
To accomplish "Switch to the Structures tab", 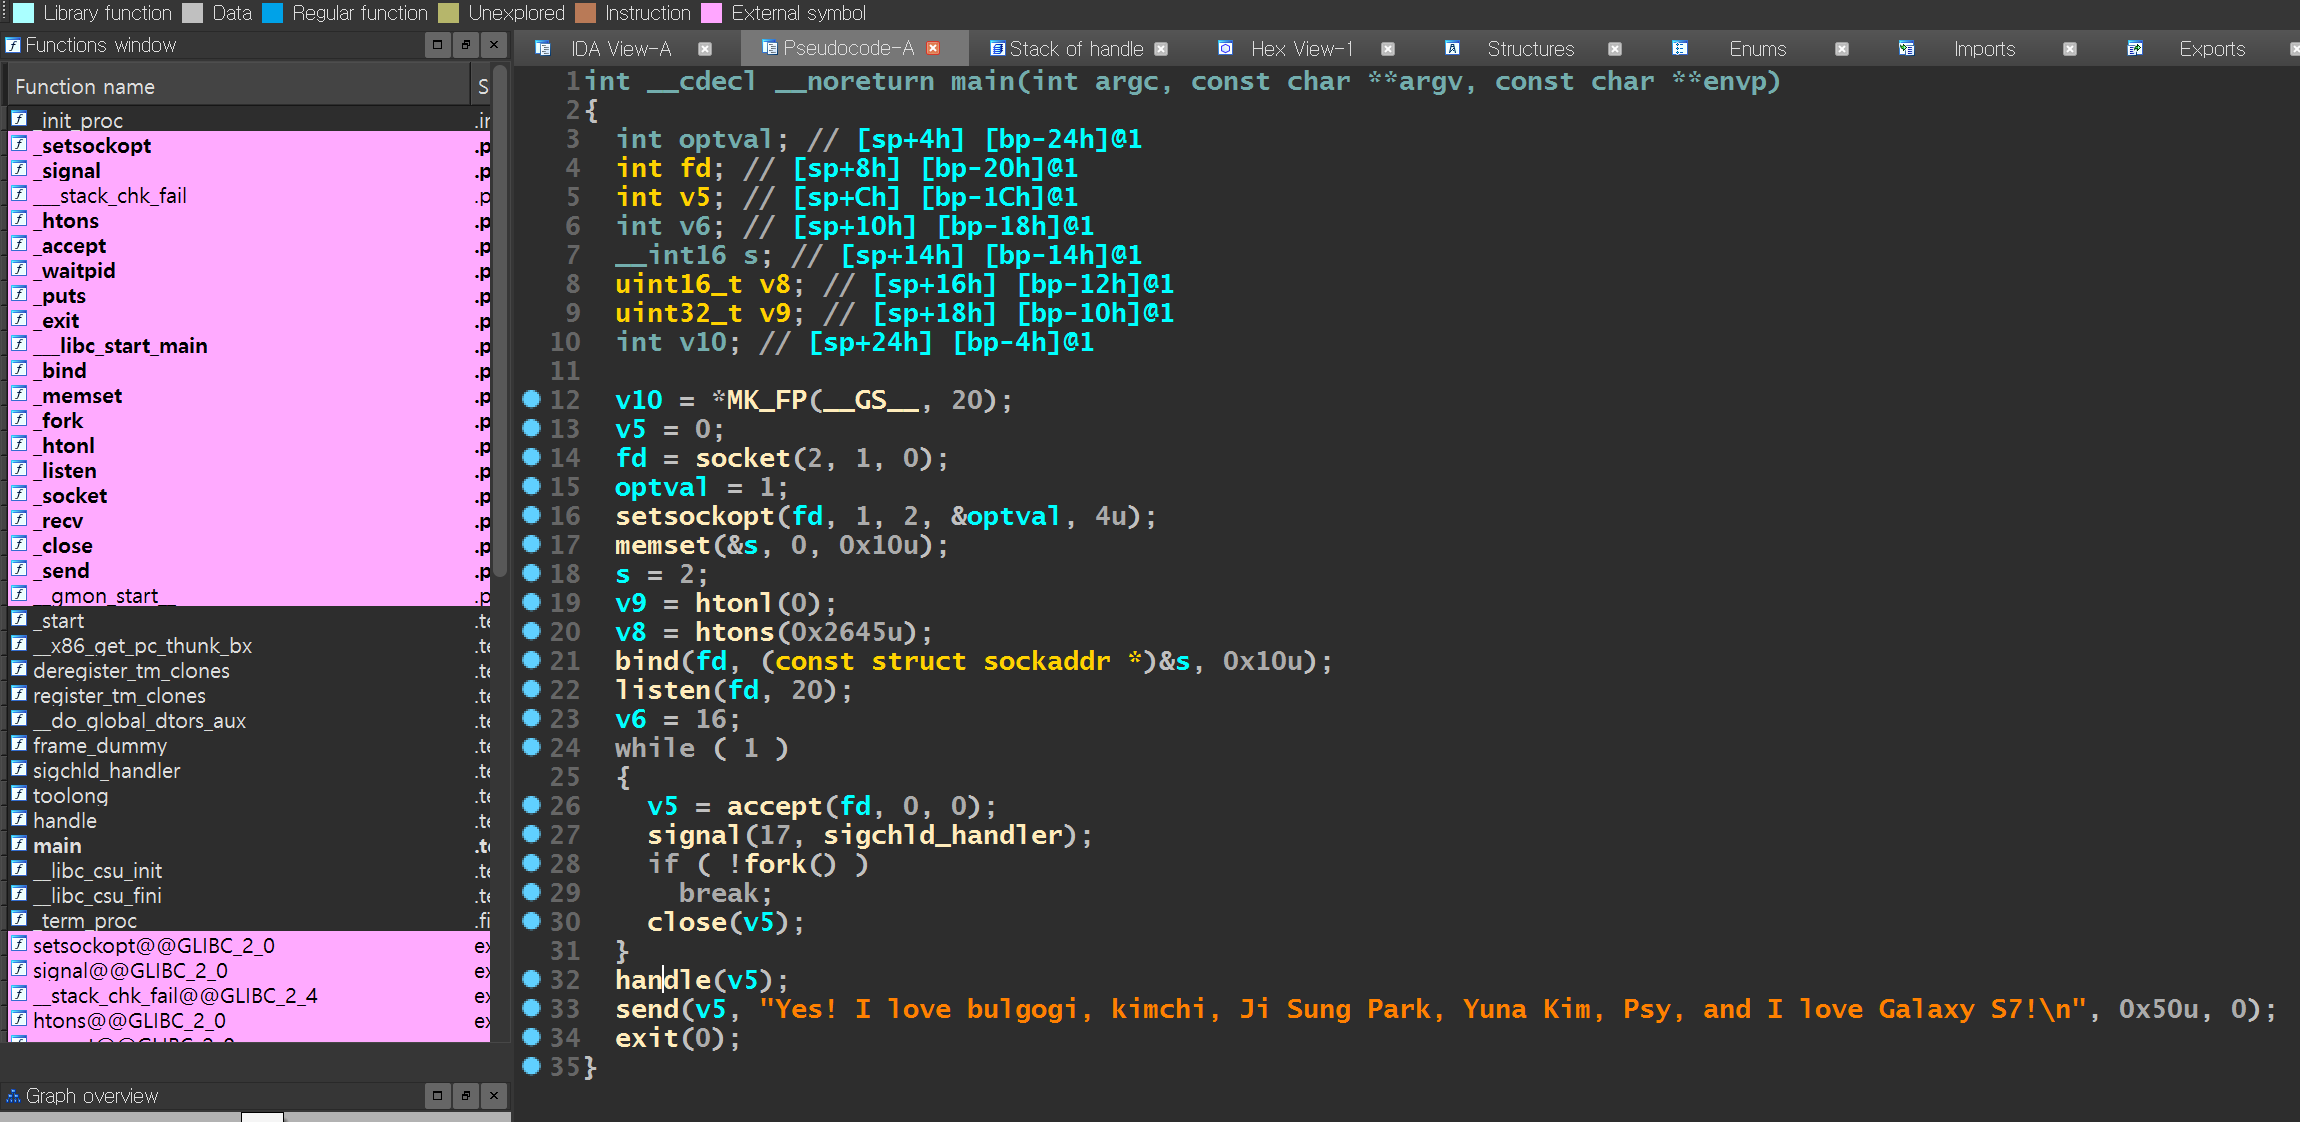I will pyautogui.click(x=1530, y=49).
